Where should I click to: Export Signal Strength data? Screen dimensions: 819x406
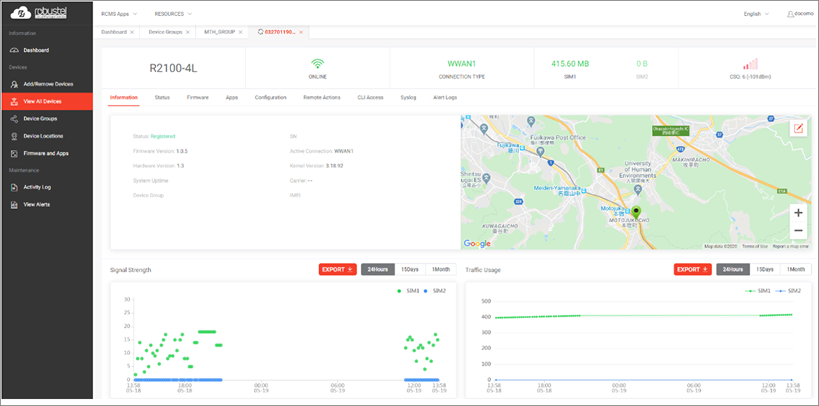click(x=337, y=270)
